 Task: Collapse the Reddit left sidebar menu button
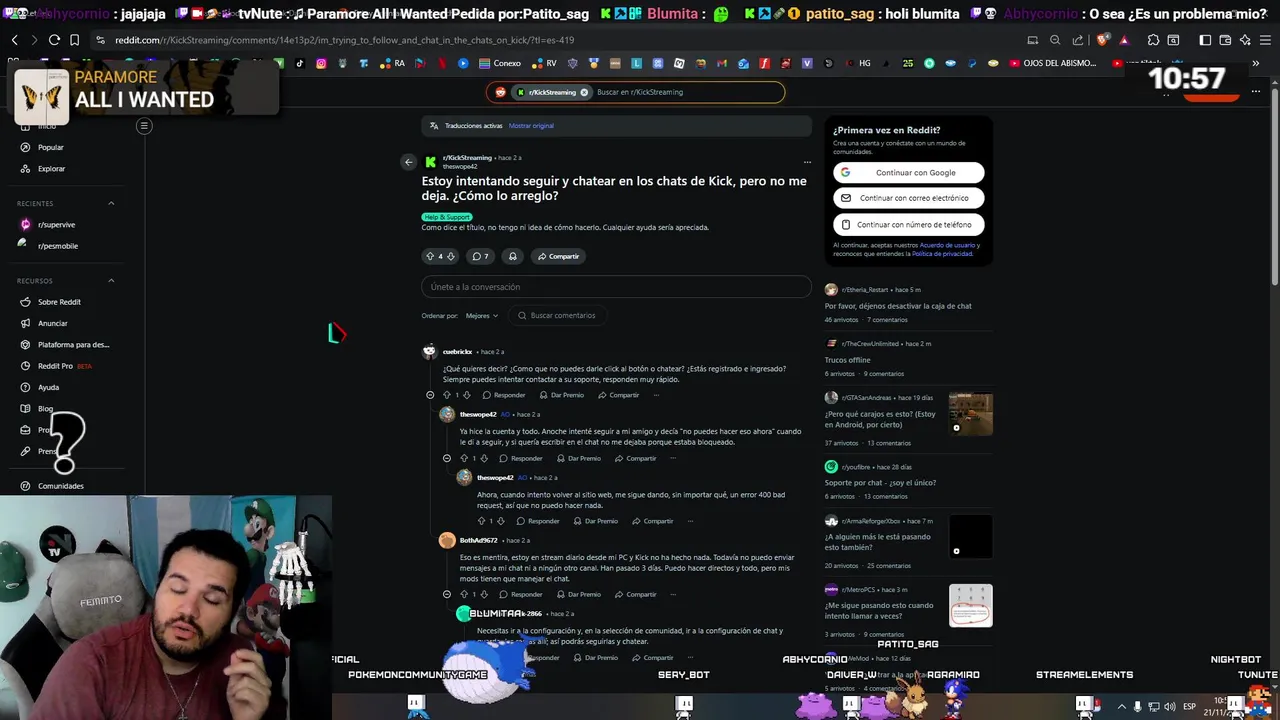point(144,126)
